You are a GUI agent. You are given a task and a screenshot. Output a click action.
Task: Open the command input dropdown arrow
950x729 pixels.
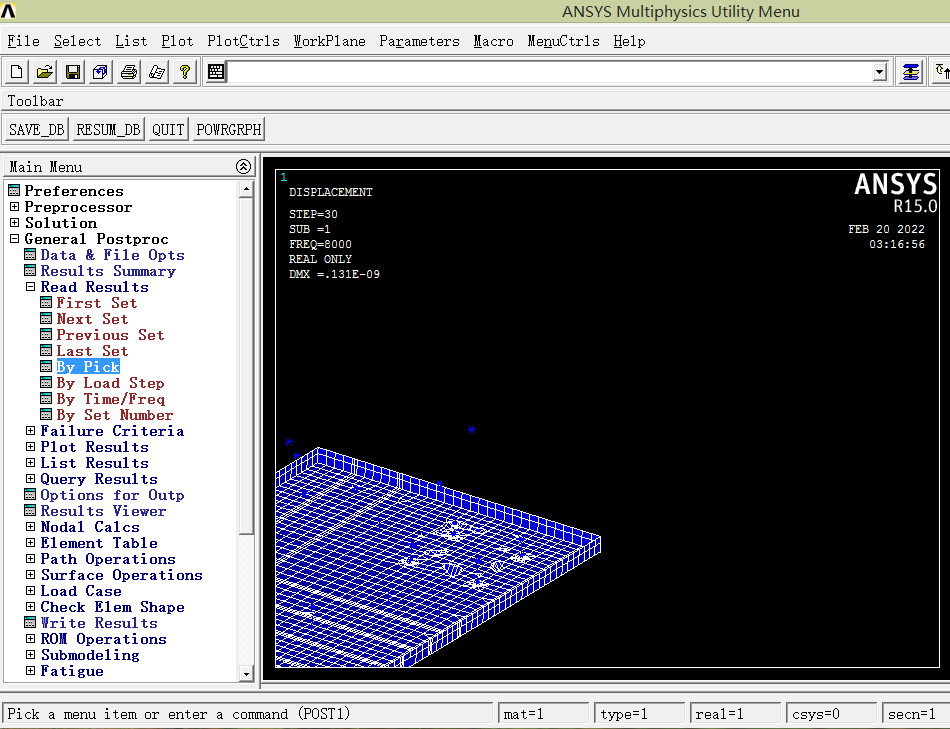[x=880, y=73]
